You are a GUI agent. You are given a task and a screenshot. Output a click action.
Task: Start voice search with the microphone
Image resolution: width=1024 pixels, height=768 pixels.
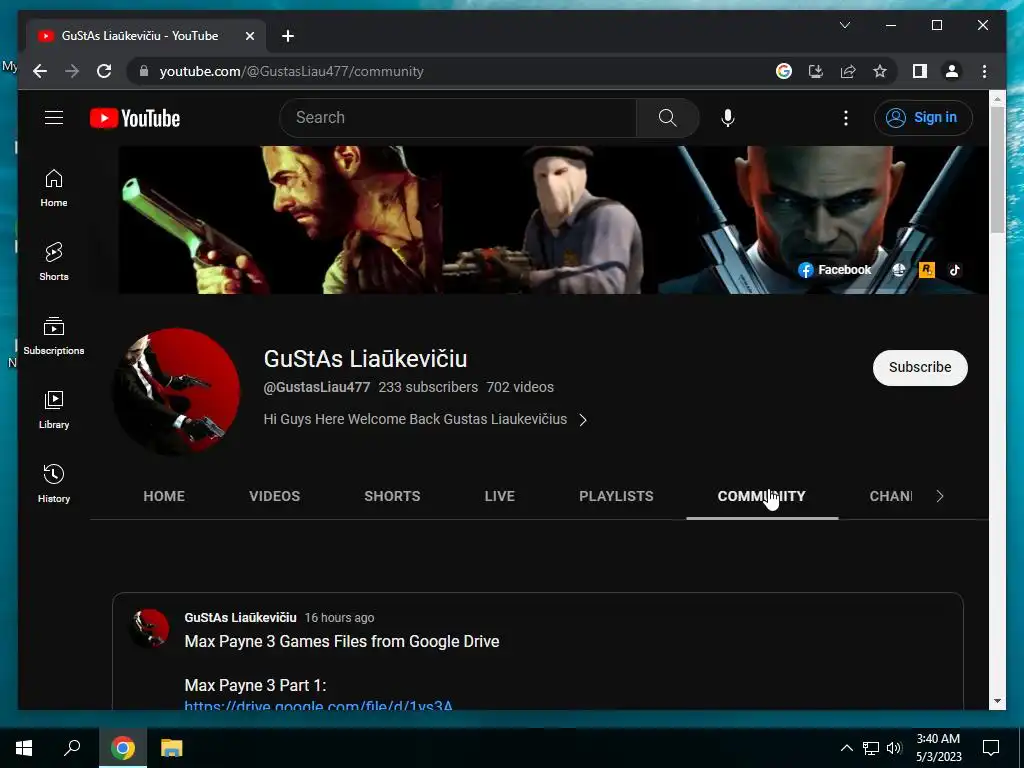click(x=728, y=118)
